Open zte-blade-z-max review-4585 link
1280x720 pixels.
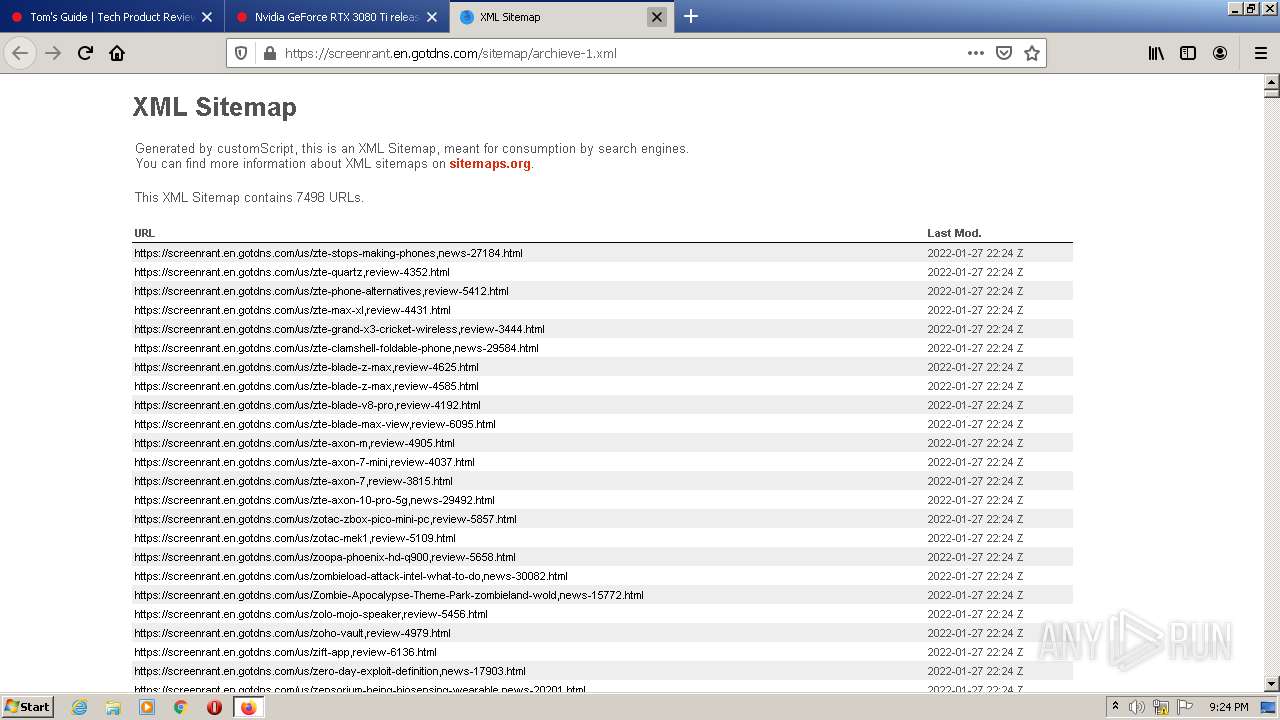(x=306, y=386)
